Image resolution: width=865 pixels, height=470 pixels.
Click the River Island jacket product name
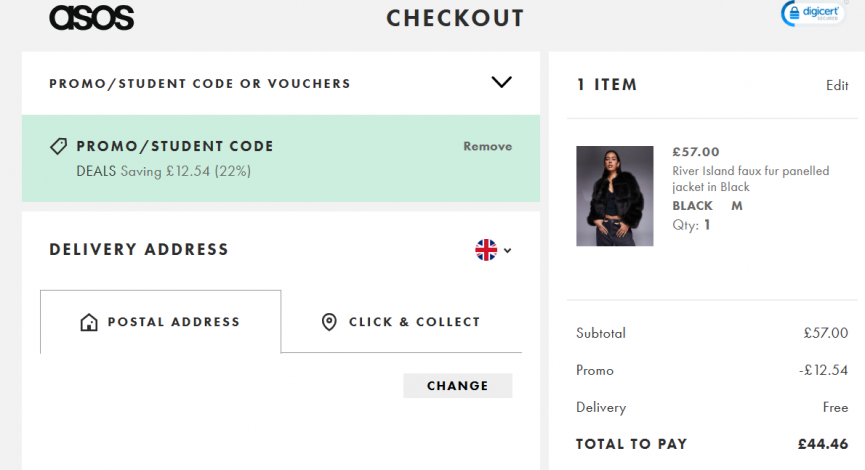click(x=750, y=179)
